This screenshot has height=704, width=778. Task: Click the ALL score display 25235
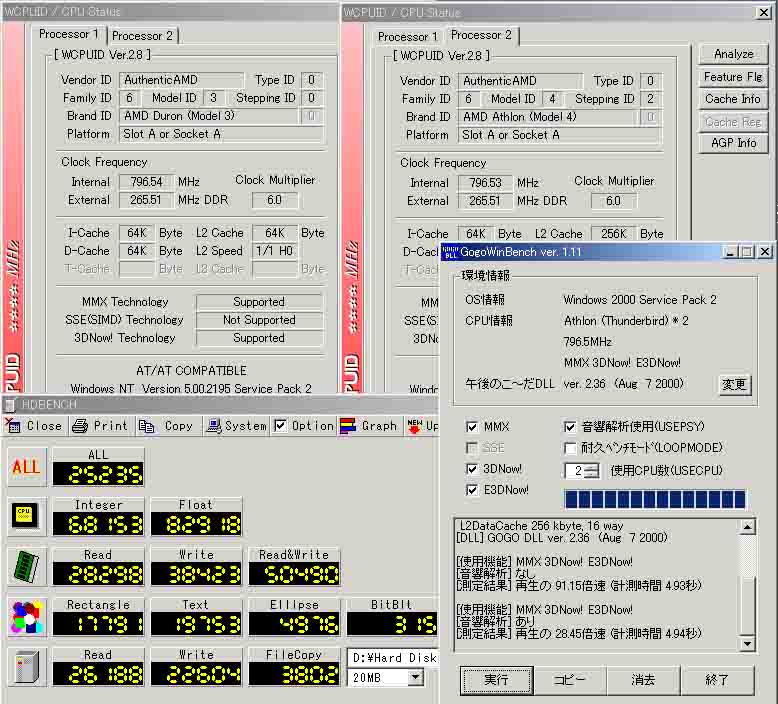pyautogui.click(x=98, y=474)
